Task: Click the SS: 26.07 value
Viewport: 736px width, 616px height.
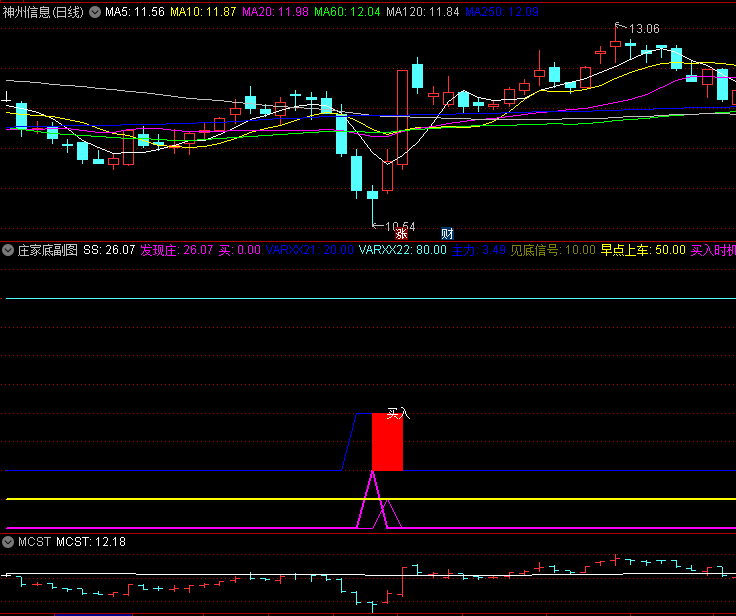Action: [109, 250]
